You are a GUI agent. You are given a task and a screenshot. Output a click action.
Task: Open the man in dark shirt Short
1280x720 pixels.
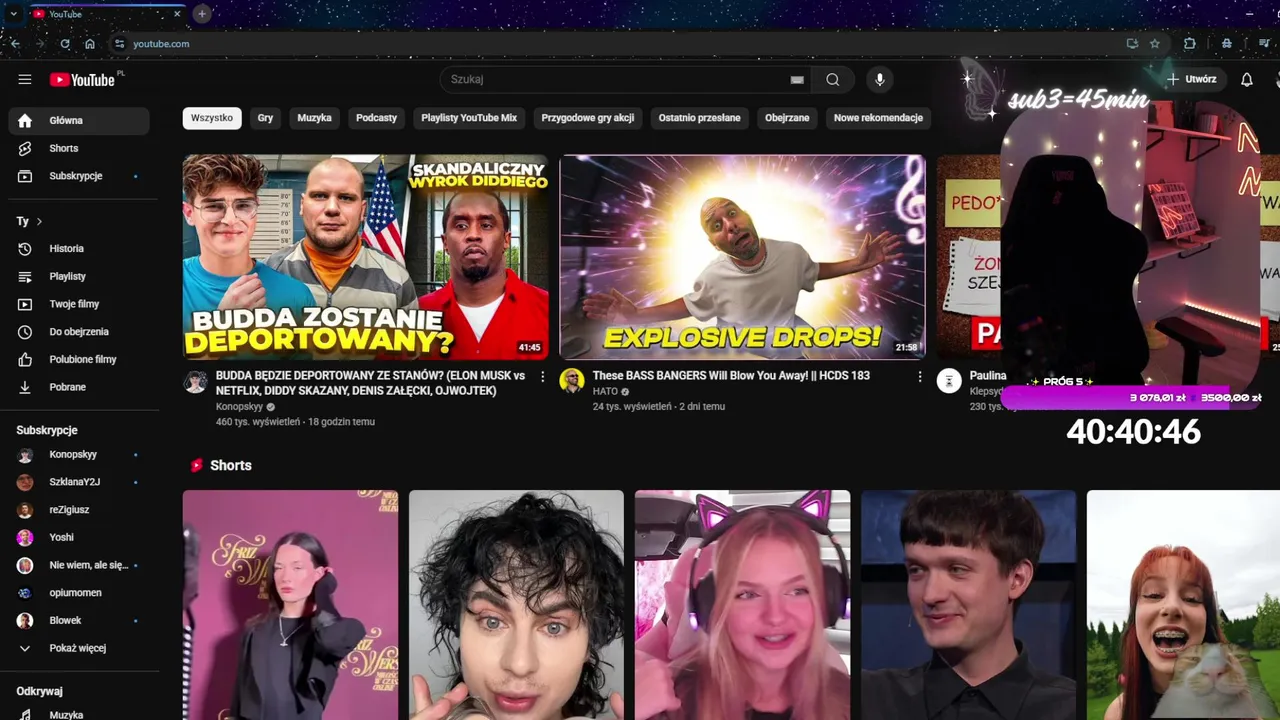968,605
